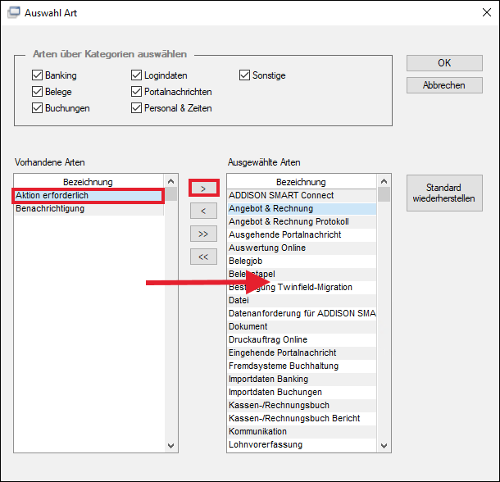This screenshot has width=500, height=482.
Task: Click down arrow of Ausgewählte Arten scrollbar
Action: (x=384, y=446)
